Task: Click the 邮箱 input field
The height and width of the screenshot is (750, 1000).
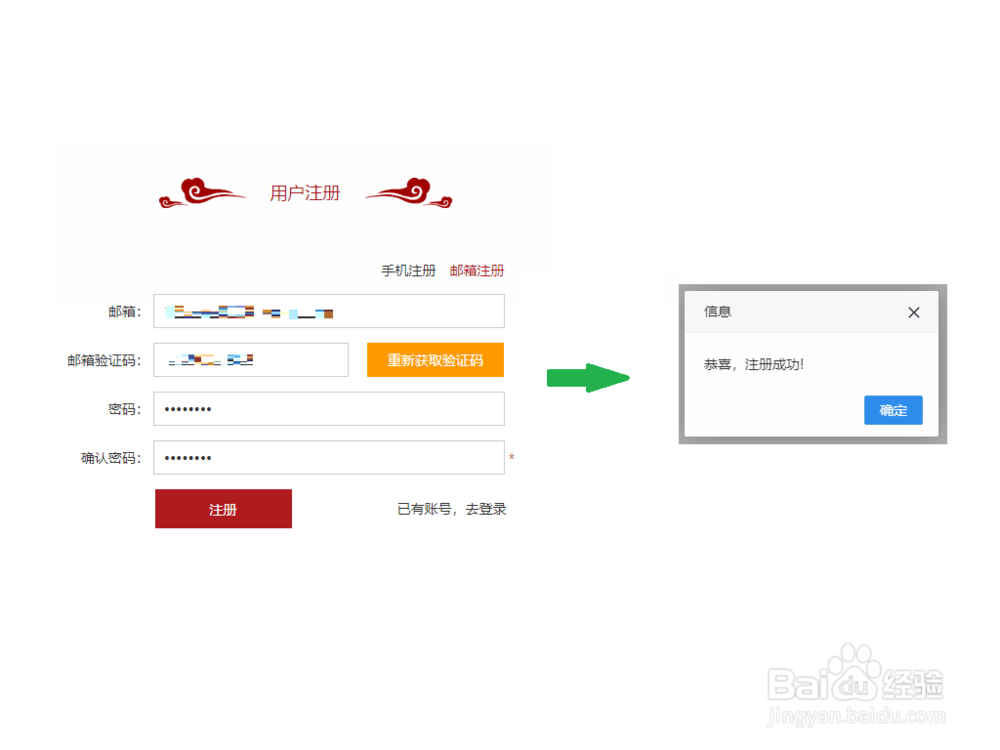Action: pyautogui.click(x=328, y=311)
